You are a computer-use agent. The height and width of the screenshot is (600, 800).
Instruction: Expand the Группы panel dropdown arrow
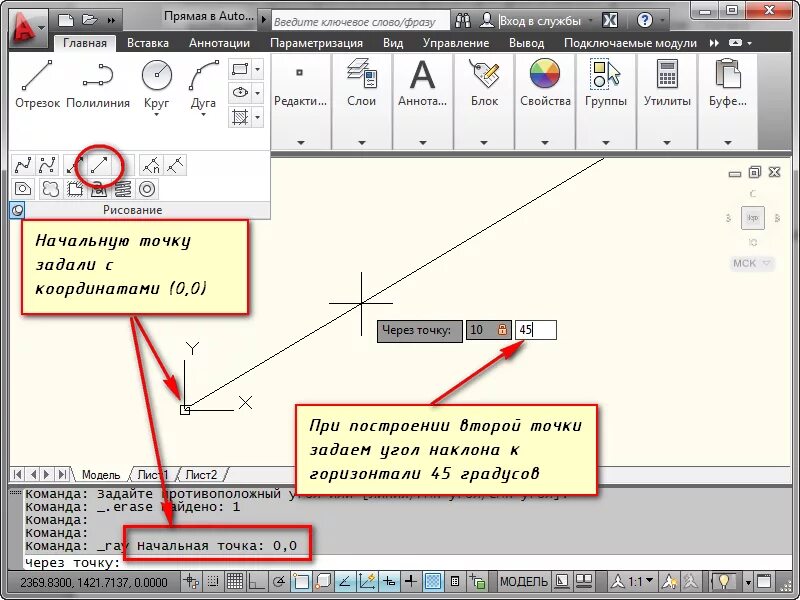[606, 143]
